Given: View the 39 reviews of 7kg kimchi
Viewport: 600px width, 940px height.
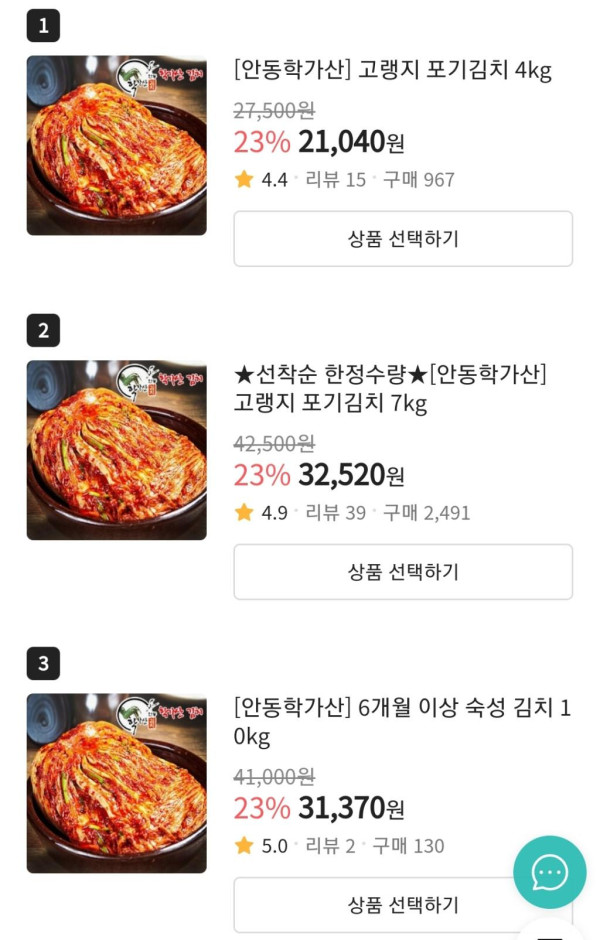Looking at the screenshot, I should [x=335, y=513].
